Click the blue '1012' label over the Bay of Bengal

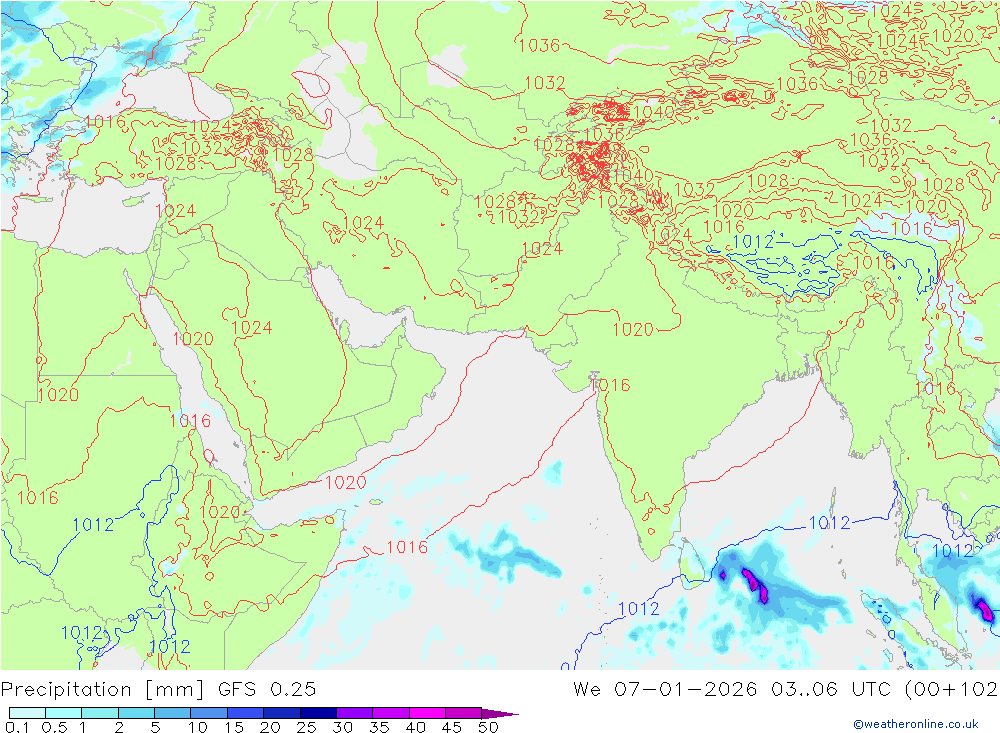(829, 522)
